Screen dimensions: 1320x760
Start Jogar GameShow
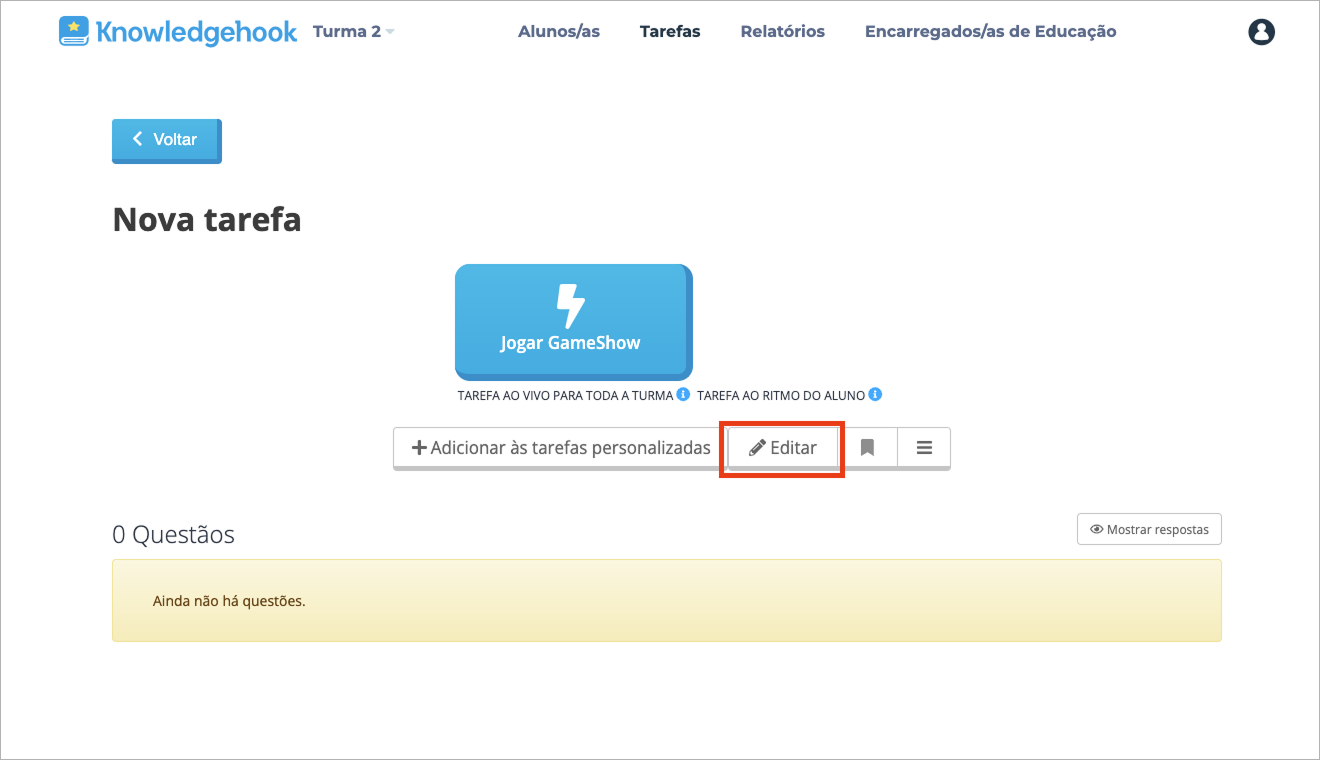[573, 322]
